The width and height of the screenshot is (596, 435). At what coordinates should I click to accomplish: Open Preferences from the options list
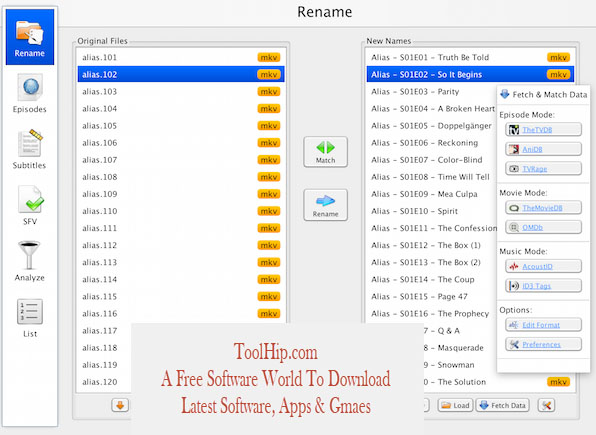point(543,344)
